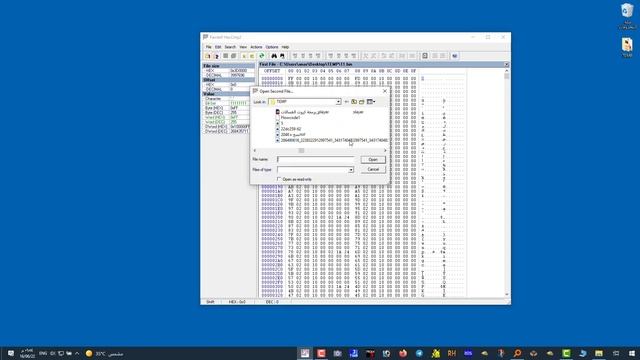Click the Windows Start button on taskbar
This screenshot has height=360, width=640.
point(632,353)
